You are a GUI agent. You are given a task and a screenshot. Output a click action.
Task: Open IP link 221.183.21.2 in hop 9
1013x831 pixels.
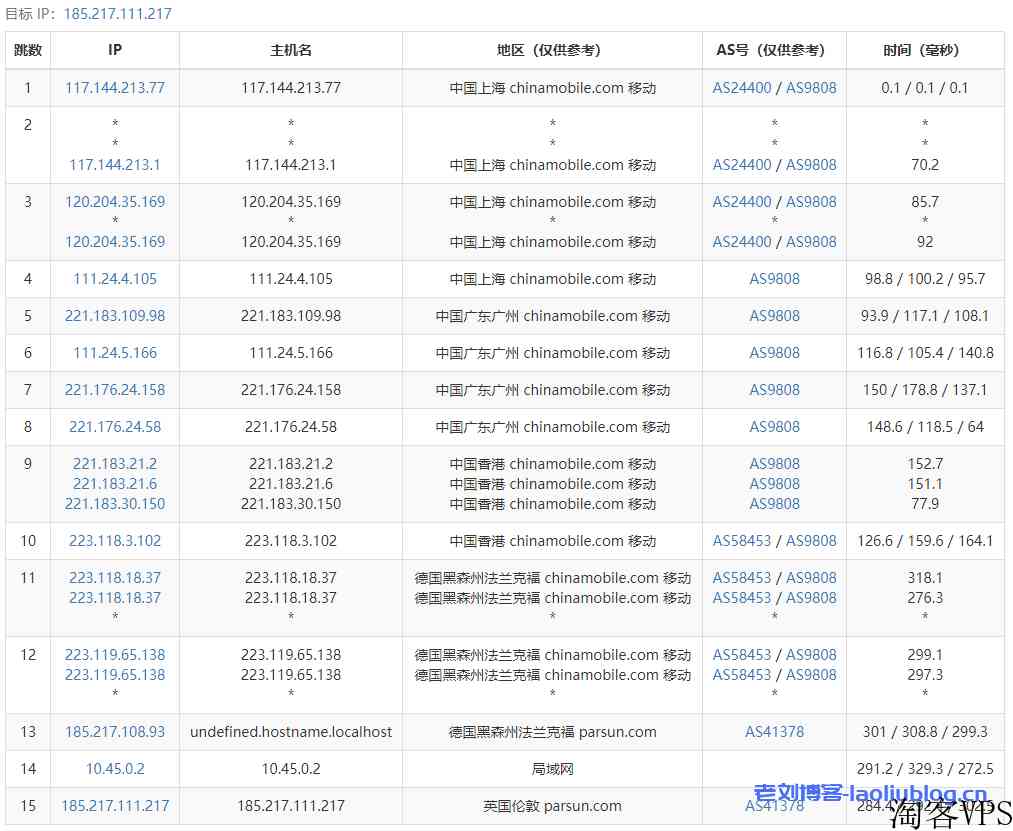[x=115, y=464]
